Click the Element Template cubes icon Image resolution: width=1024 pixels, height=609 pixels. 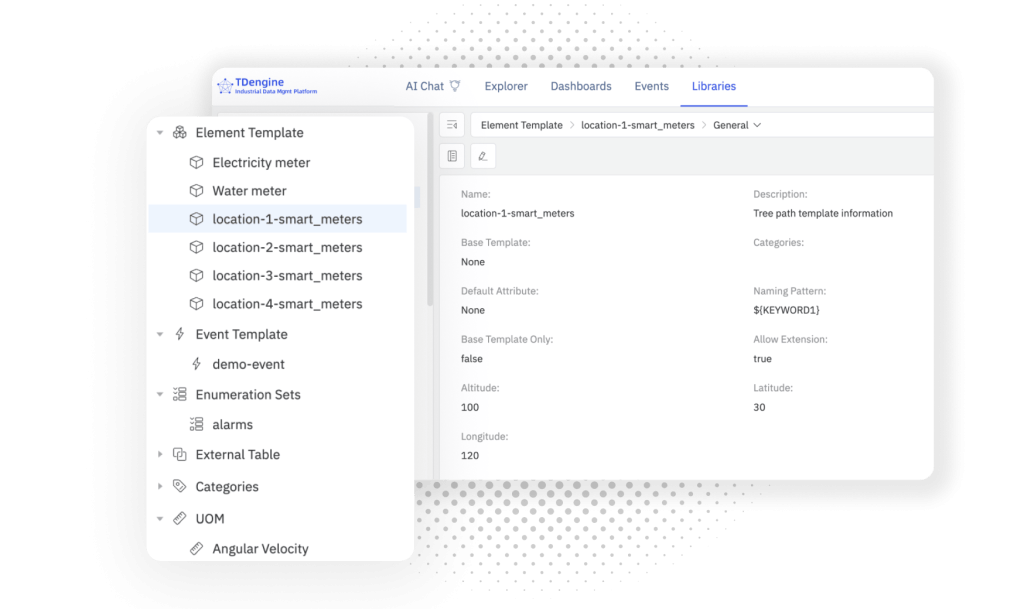tap(180, 133)
